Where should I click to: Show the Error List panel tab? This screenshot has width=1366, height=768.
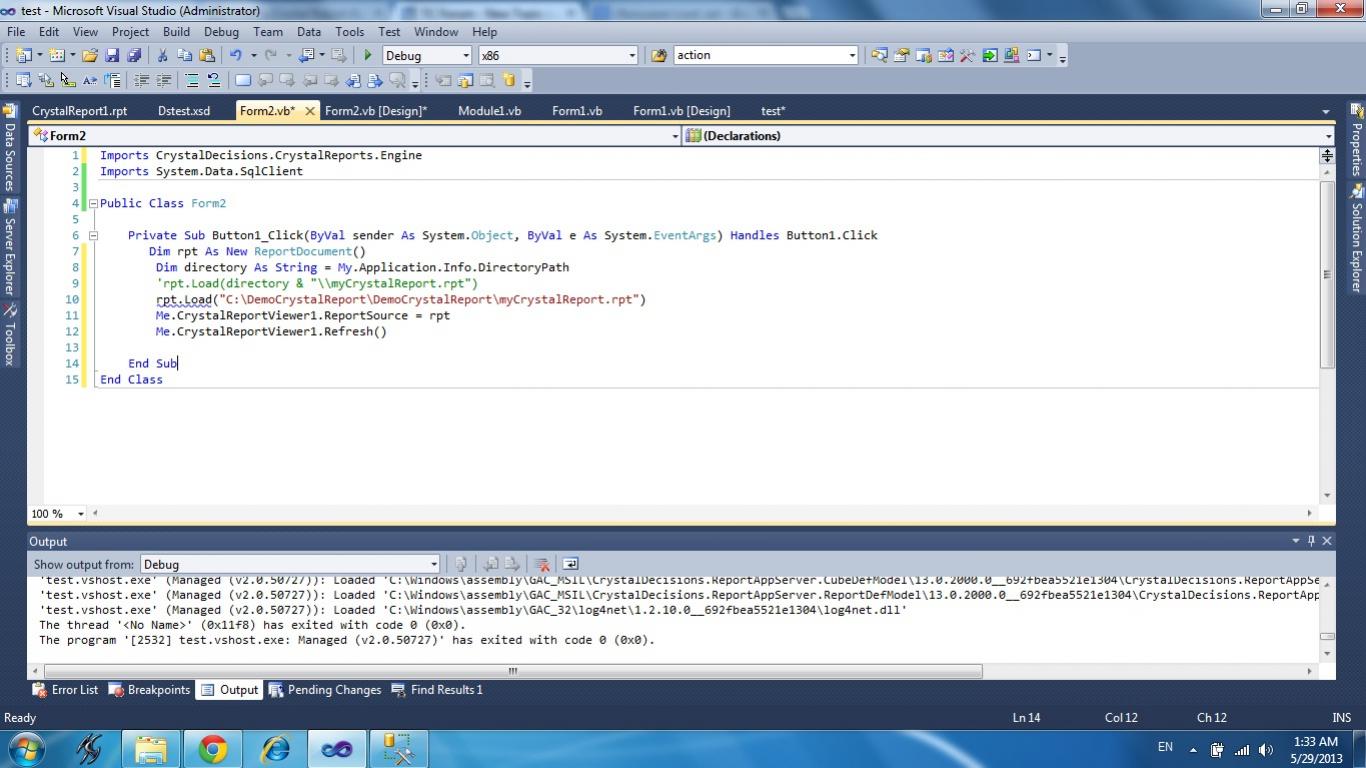(x=66, y=690)
